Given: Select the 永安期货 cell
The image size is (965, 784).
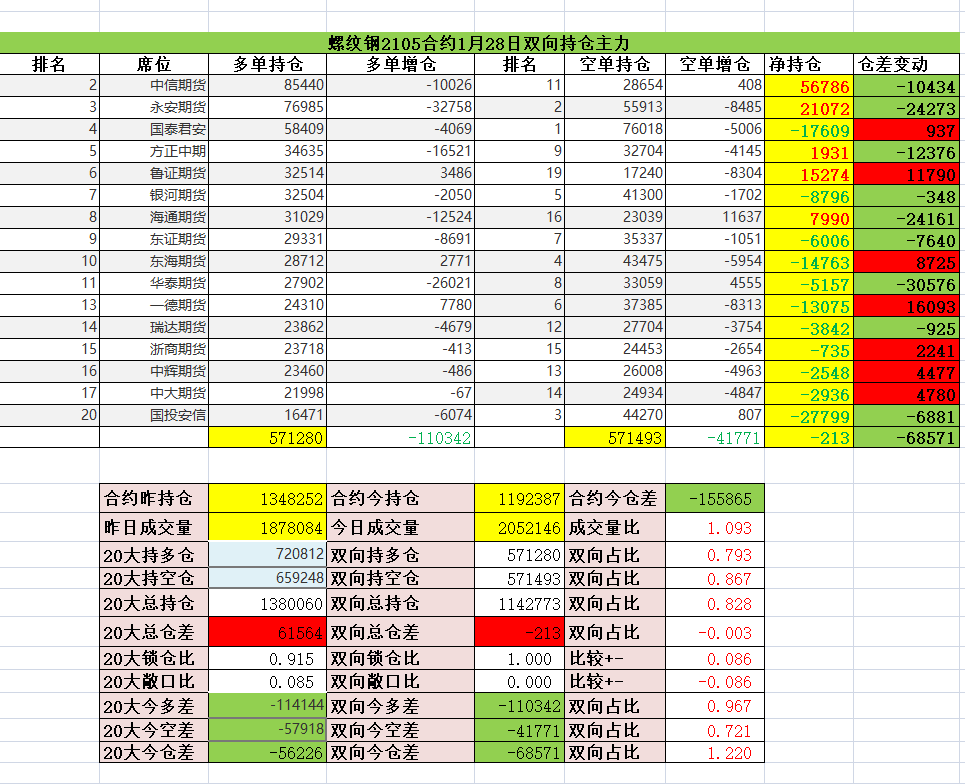Looking at the screenshot, I should pyautogui.click(x=154, y=107).
